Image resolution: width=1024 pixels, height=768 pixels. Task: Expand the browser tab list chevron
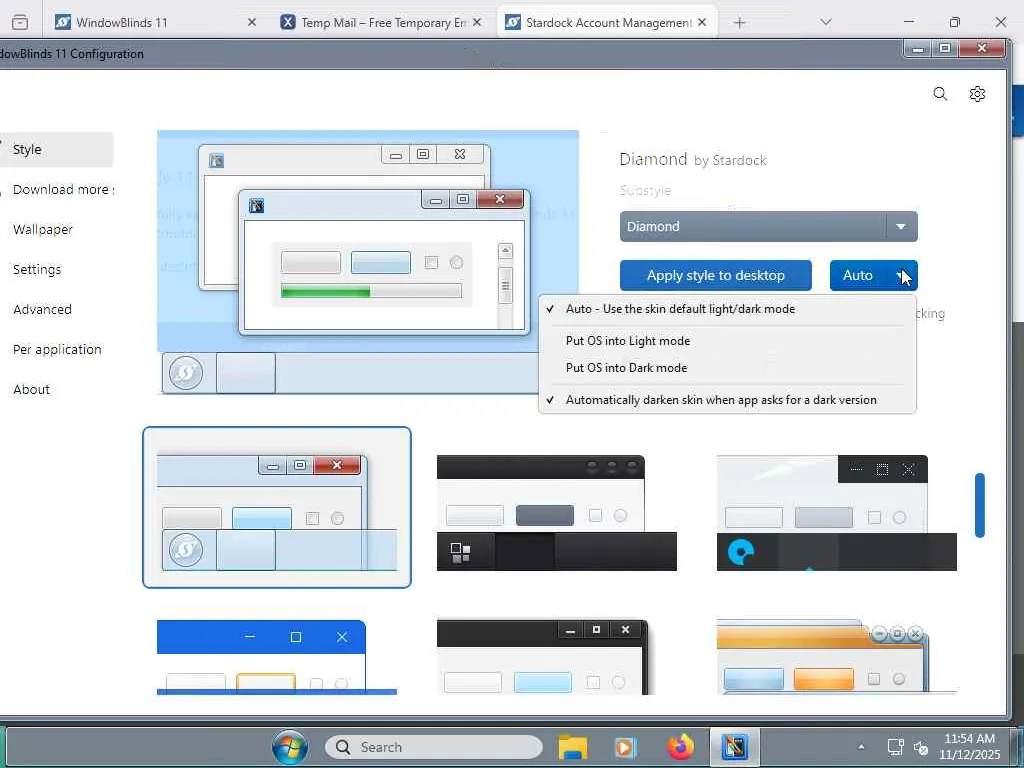click(x=826, y=22)
